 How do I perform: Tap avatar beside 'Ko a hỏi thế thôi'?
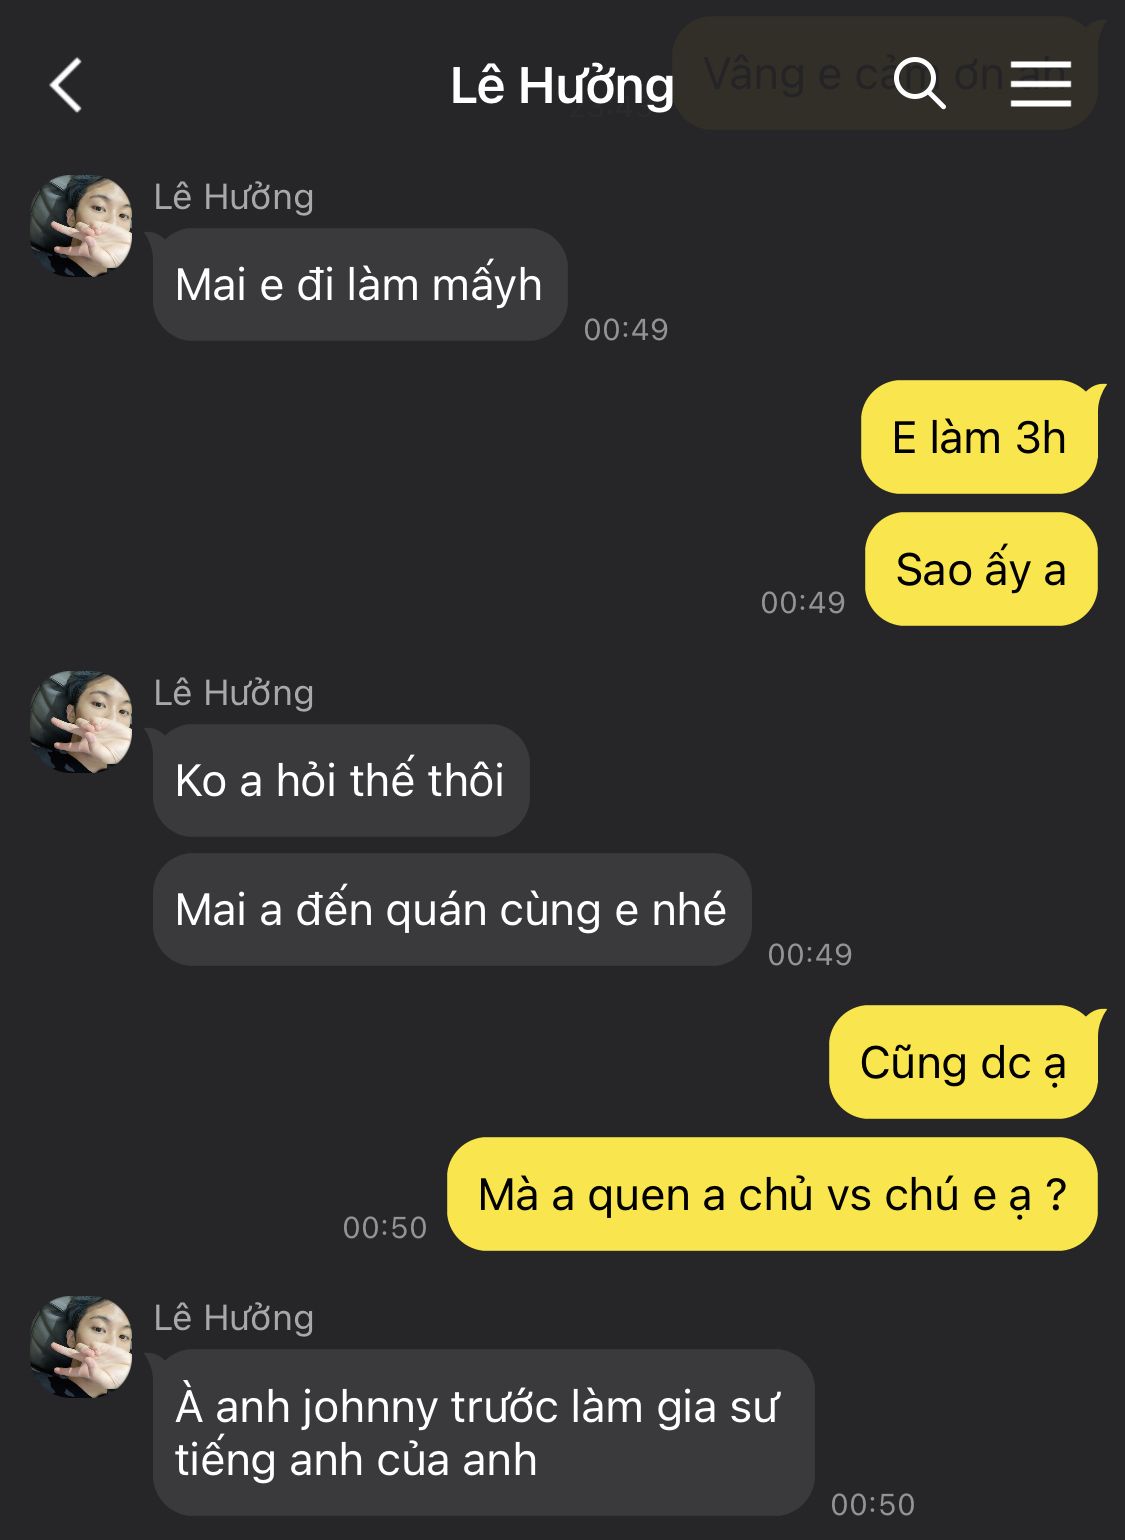click(x=81, y=722)
